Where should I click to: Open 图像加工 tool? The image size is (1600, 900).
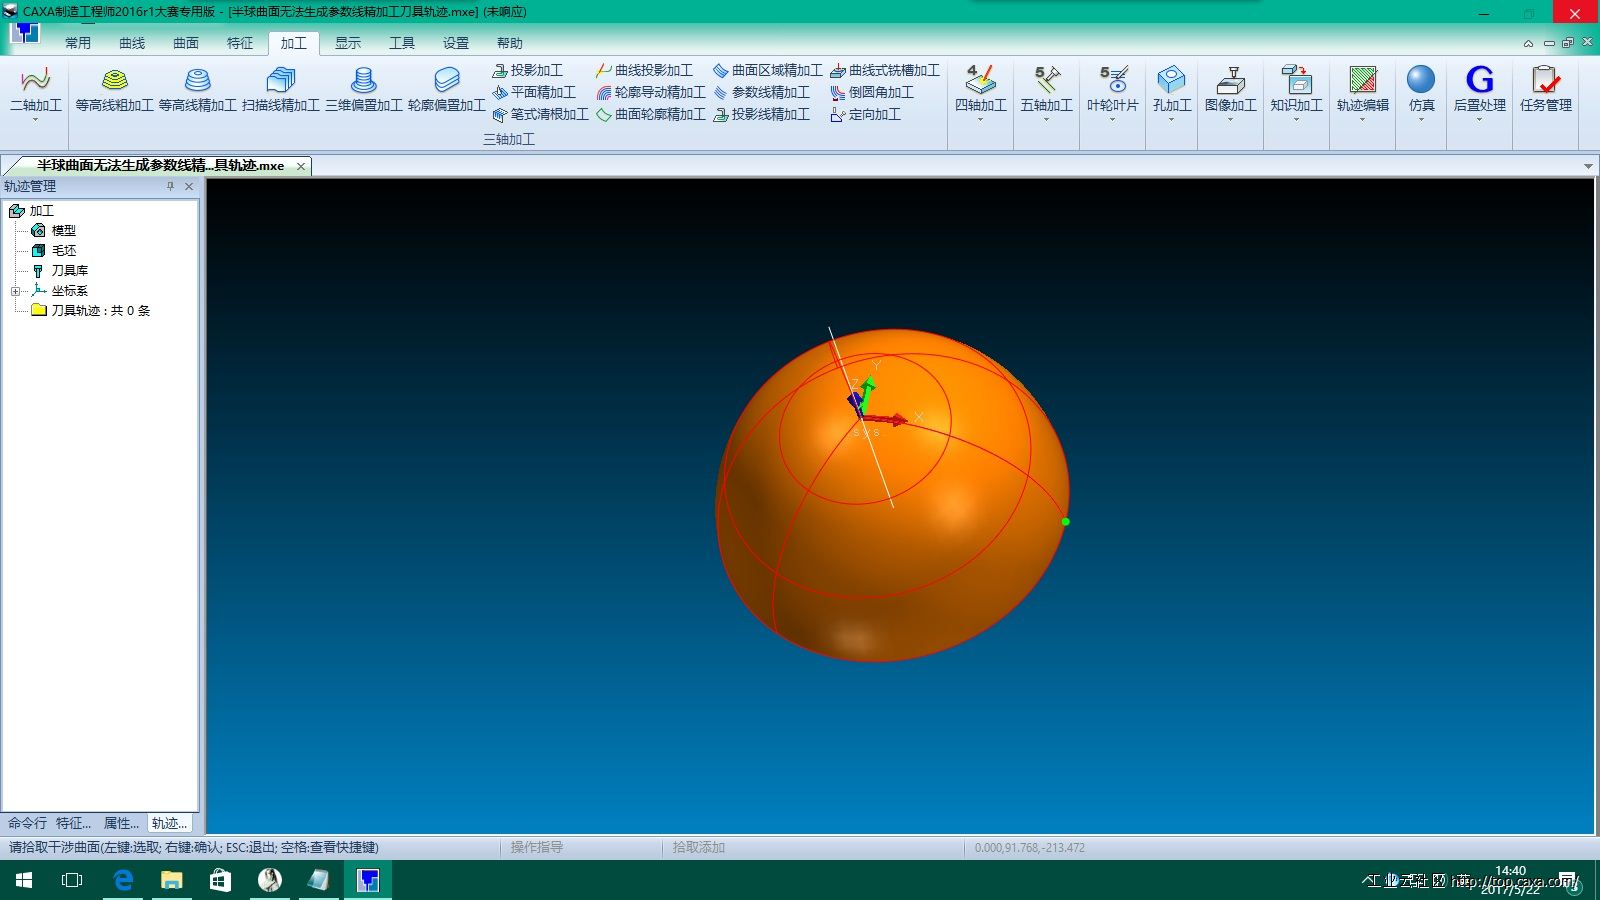coord(1230,91)
